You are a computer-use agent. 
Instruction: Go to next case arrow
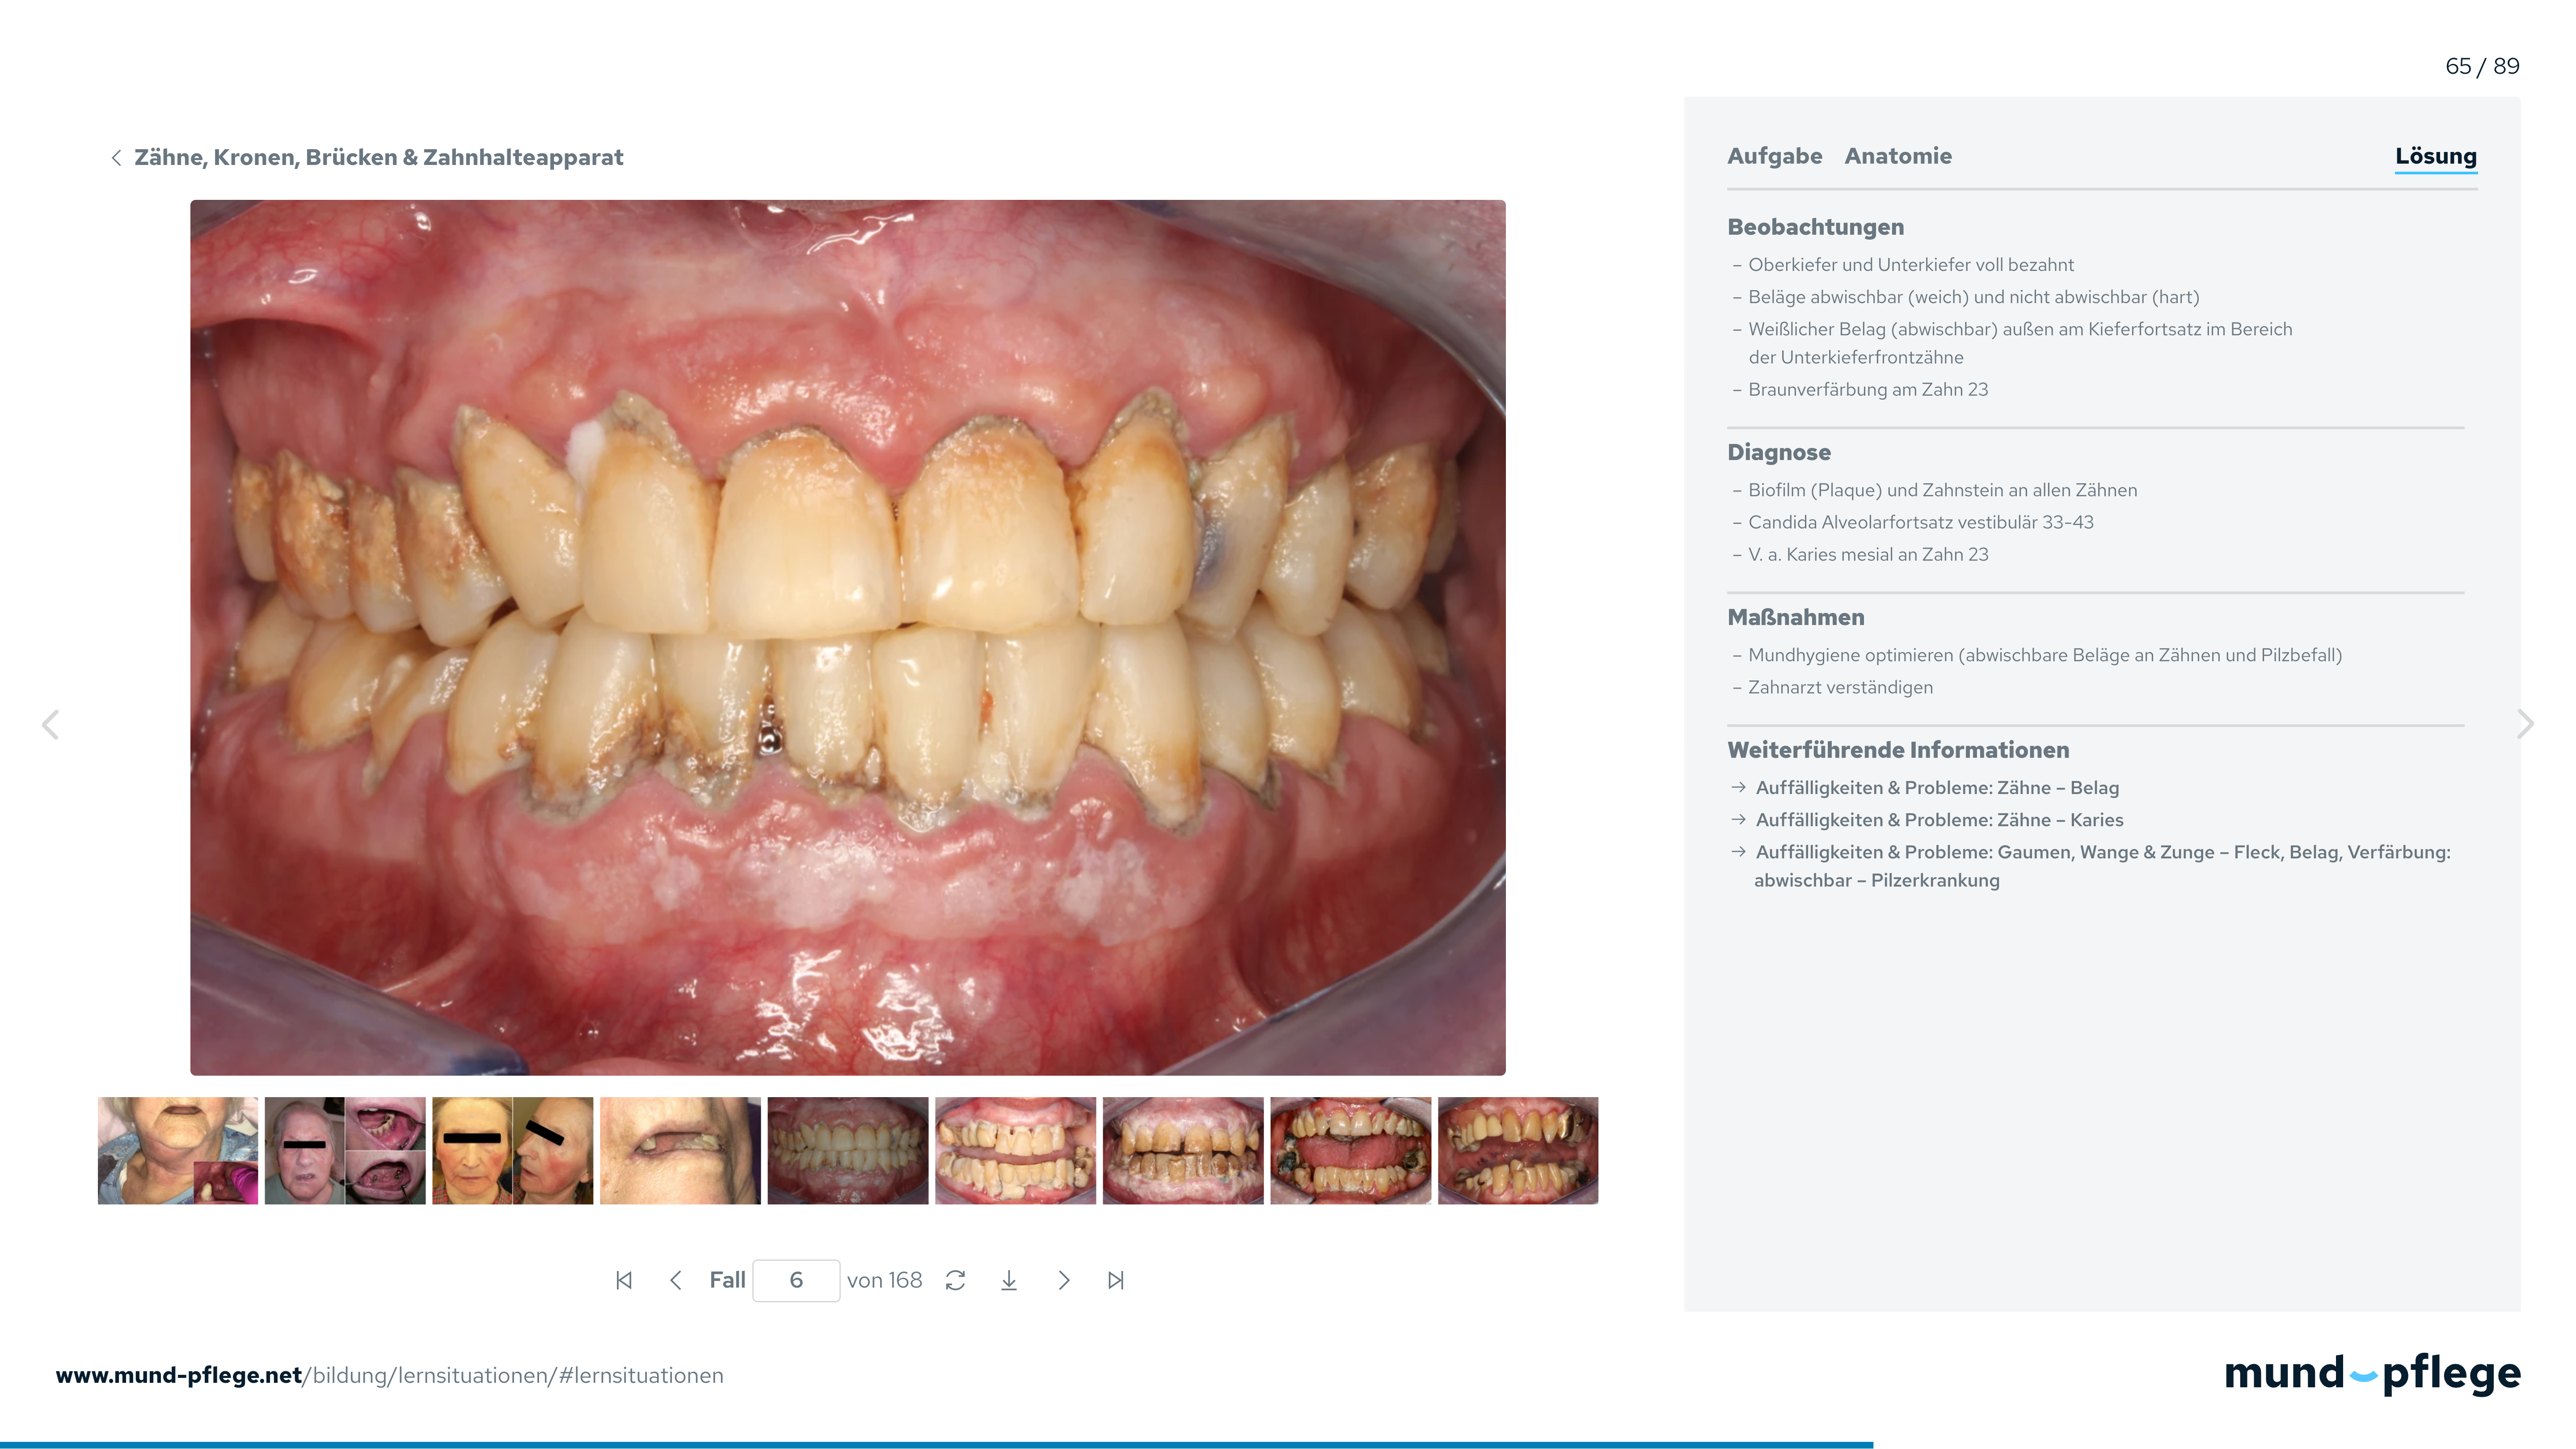point(1064,1280)
